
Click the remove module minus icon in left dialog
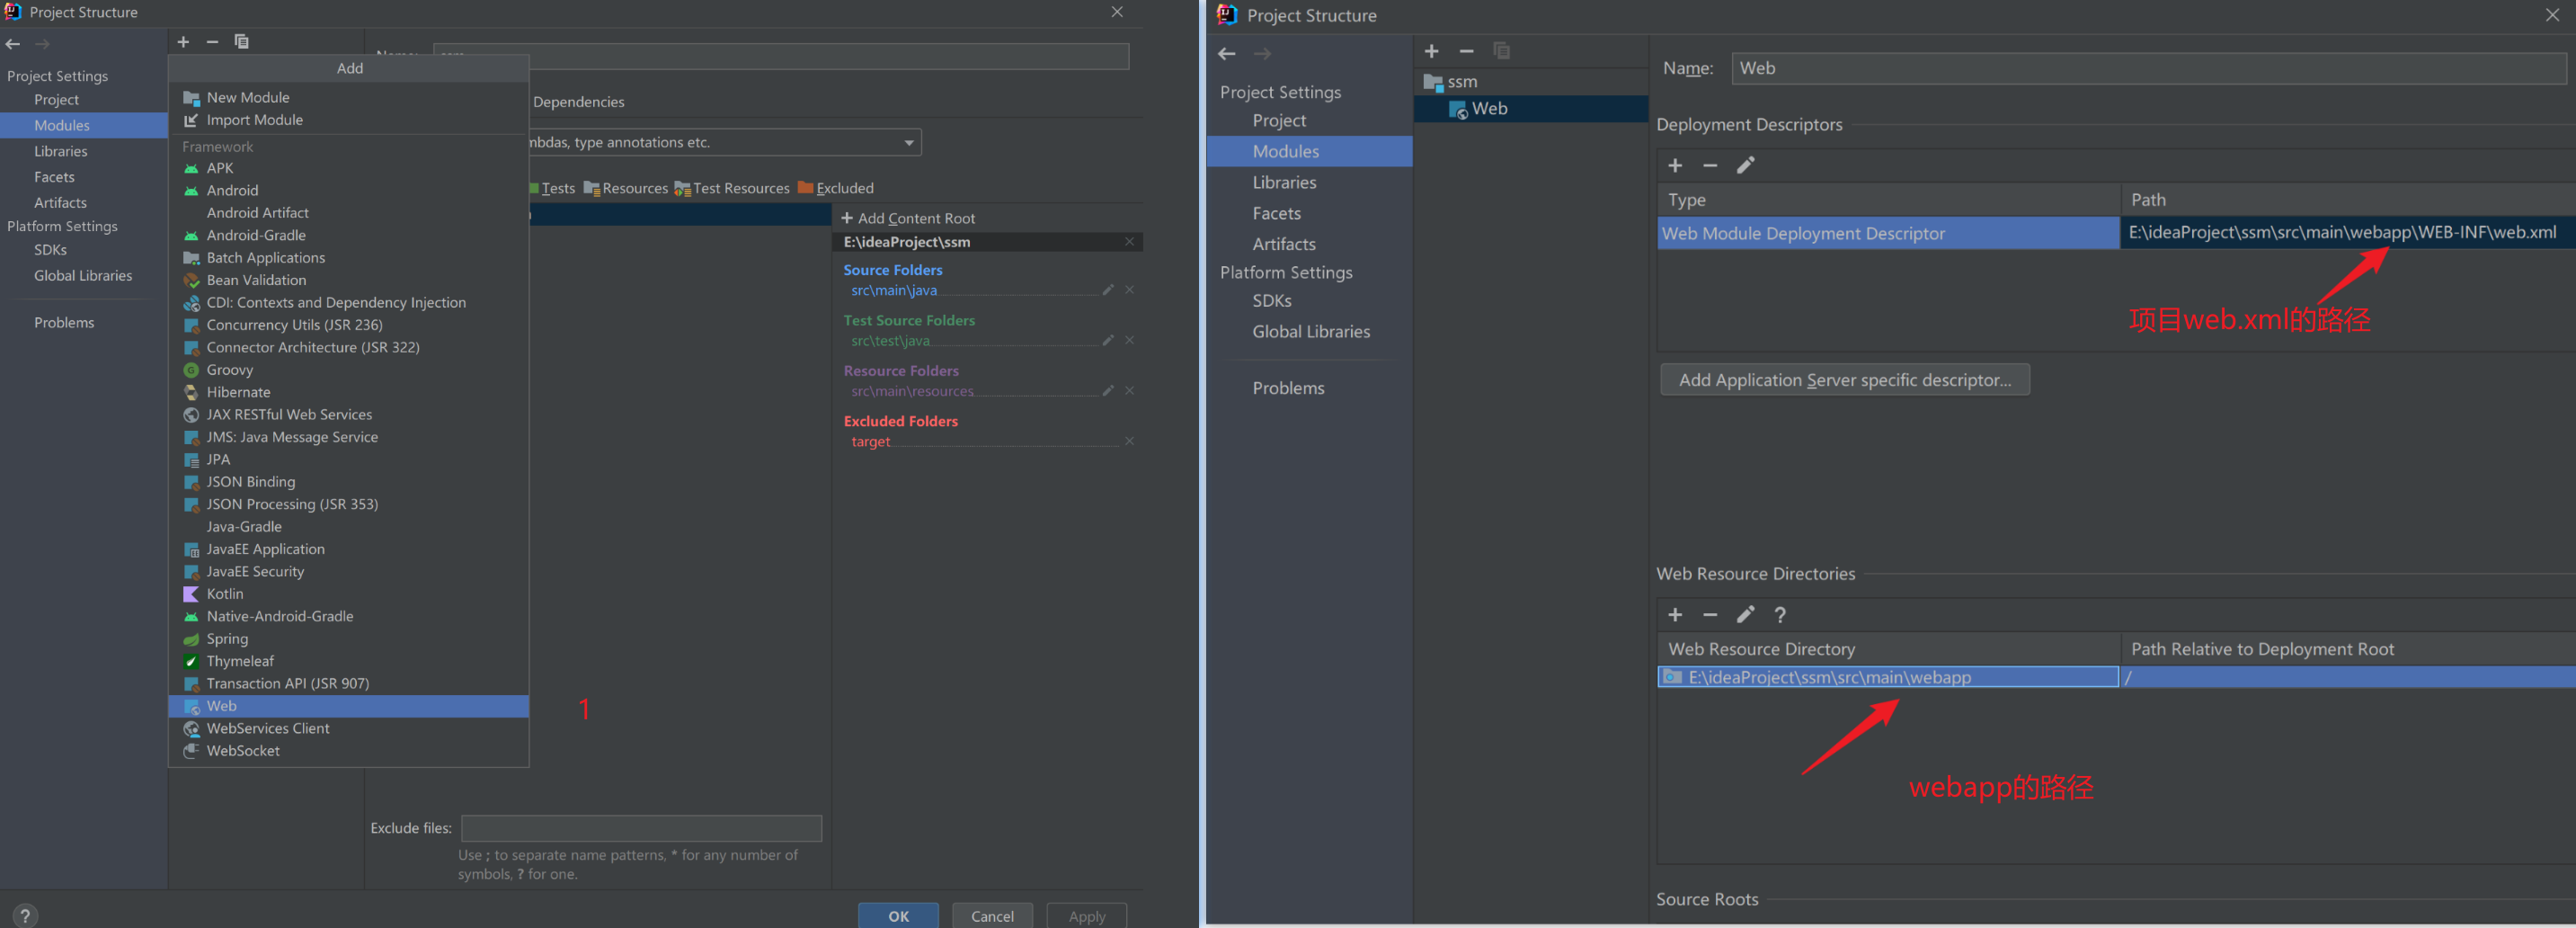point(212,42)
